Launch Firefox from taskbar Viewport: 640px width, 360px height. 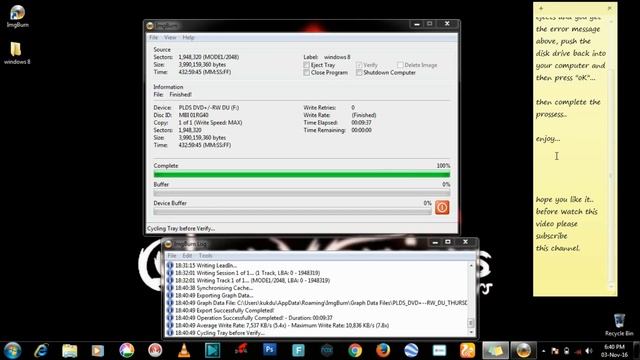click(x=383, y=350)
